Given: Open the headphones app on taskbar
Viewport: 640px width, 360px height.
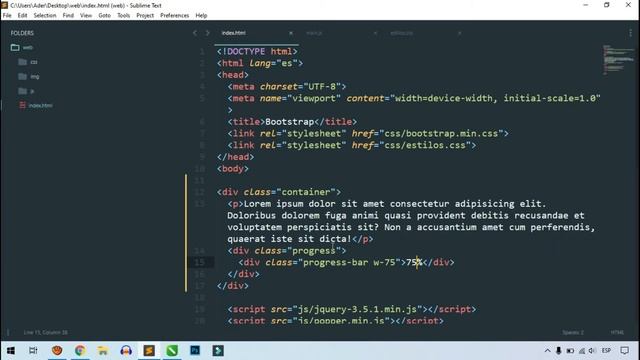Looking at the screenshot, I should point(126,351).
